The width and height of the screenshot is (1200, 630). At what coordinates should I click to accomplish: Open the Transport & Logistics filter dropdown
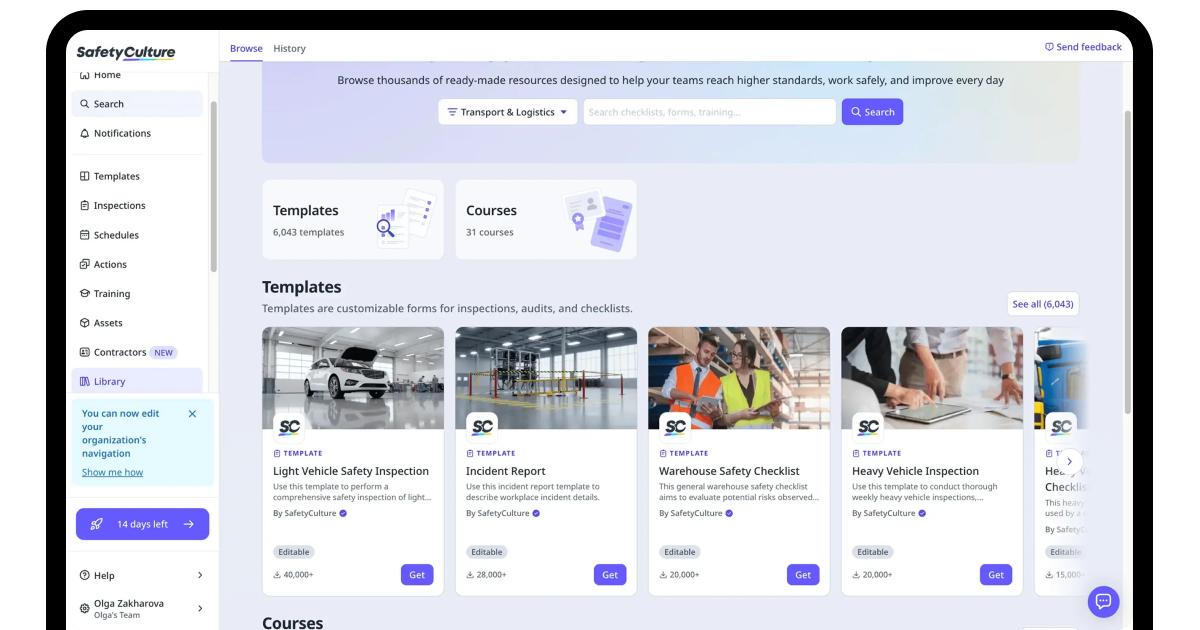[508, 112]
